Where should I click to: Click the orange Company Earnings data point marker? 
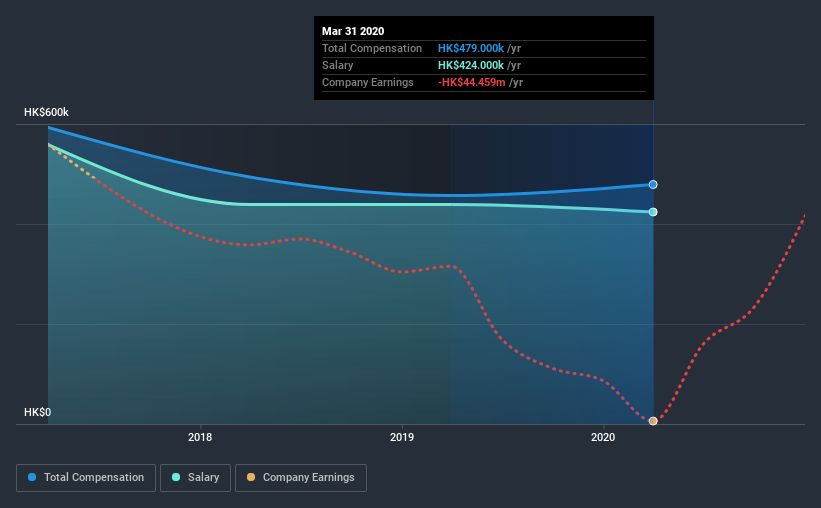(x=653, y=421)
